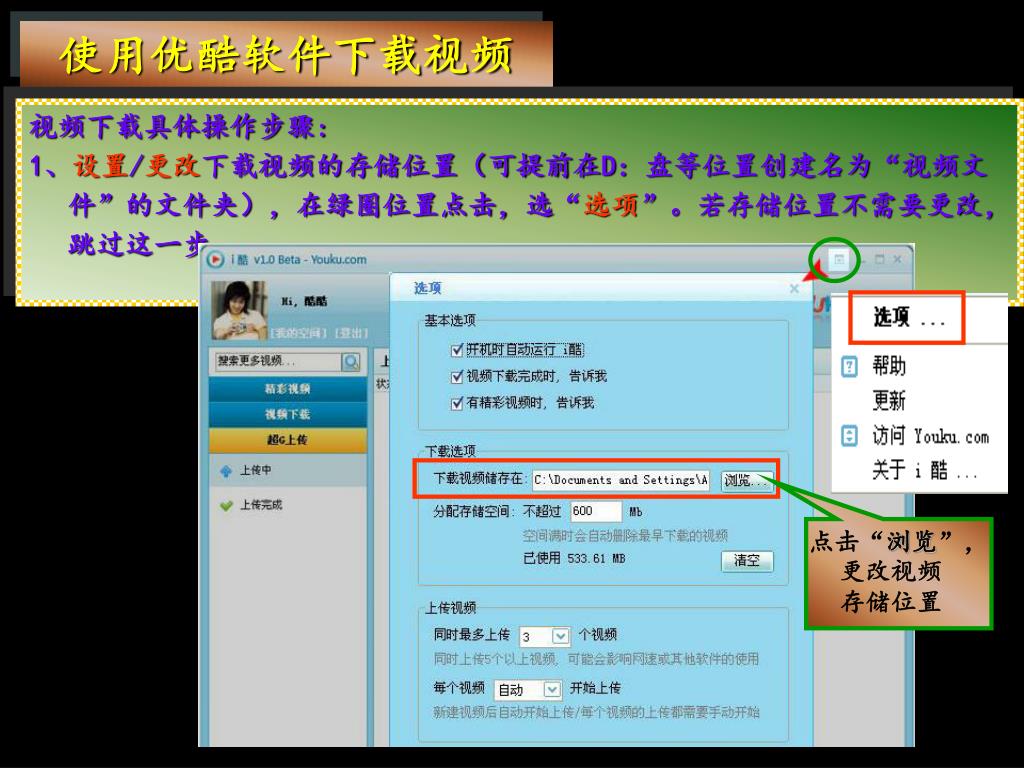Click the help question-mark icon in menu
The width and height of the screenshot is (1024, 768).
click(849, 366)
